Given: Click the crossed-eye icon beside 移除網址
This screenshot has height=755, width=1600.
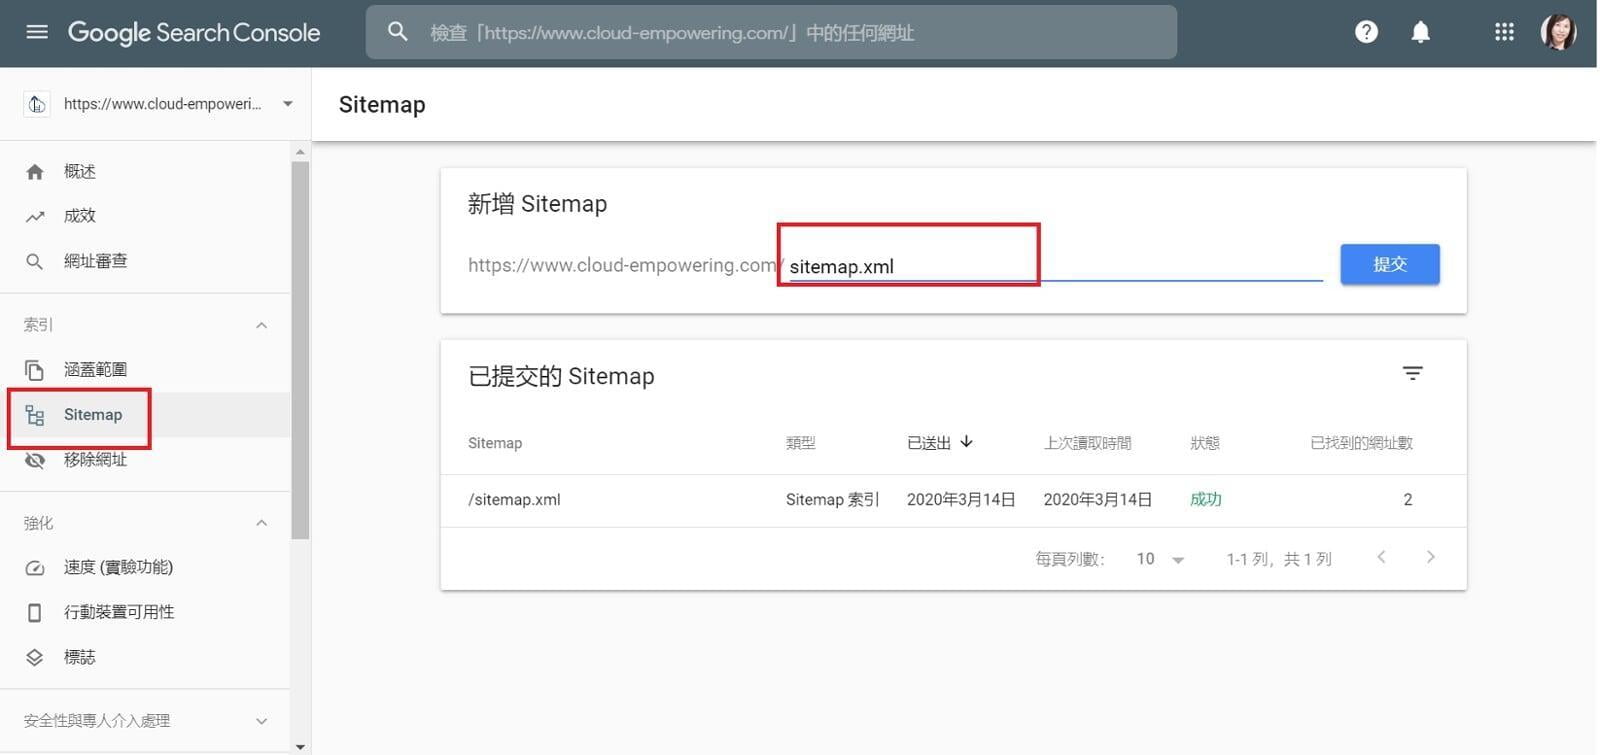Looking at the screenshot, I should pyautogui.click(x=35, y=460).
